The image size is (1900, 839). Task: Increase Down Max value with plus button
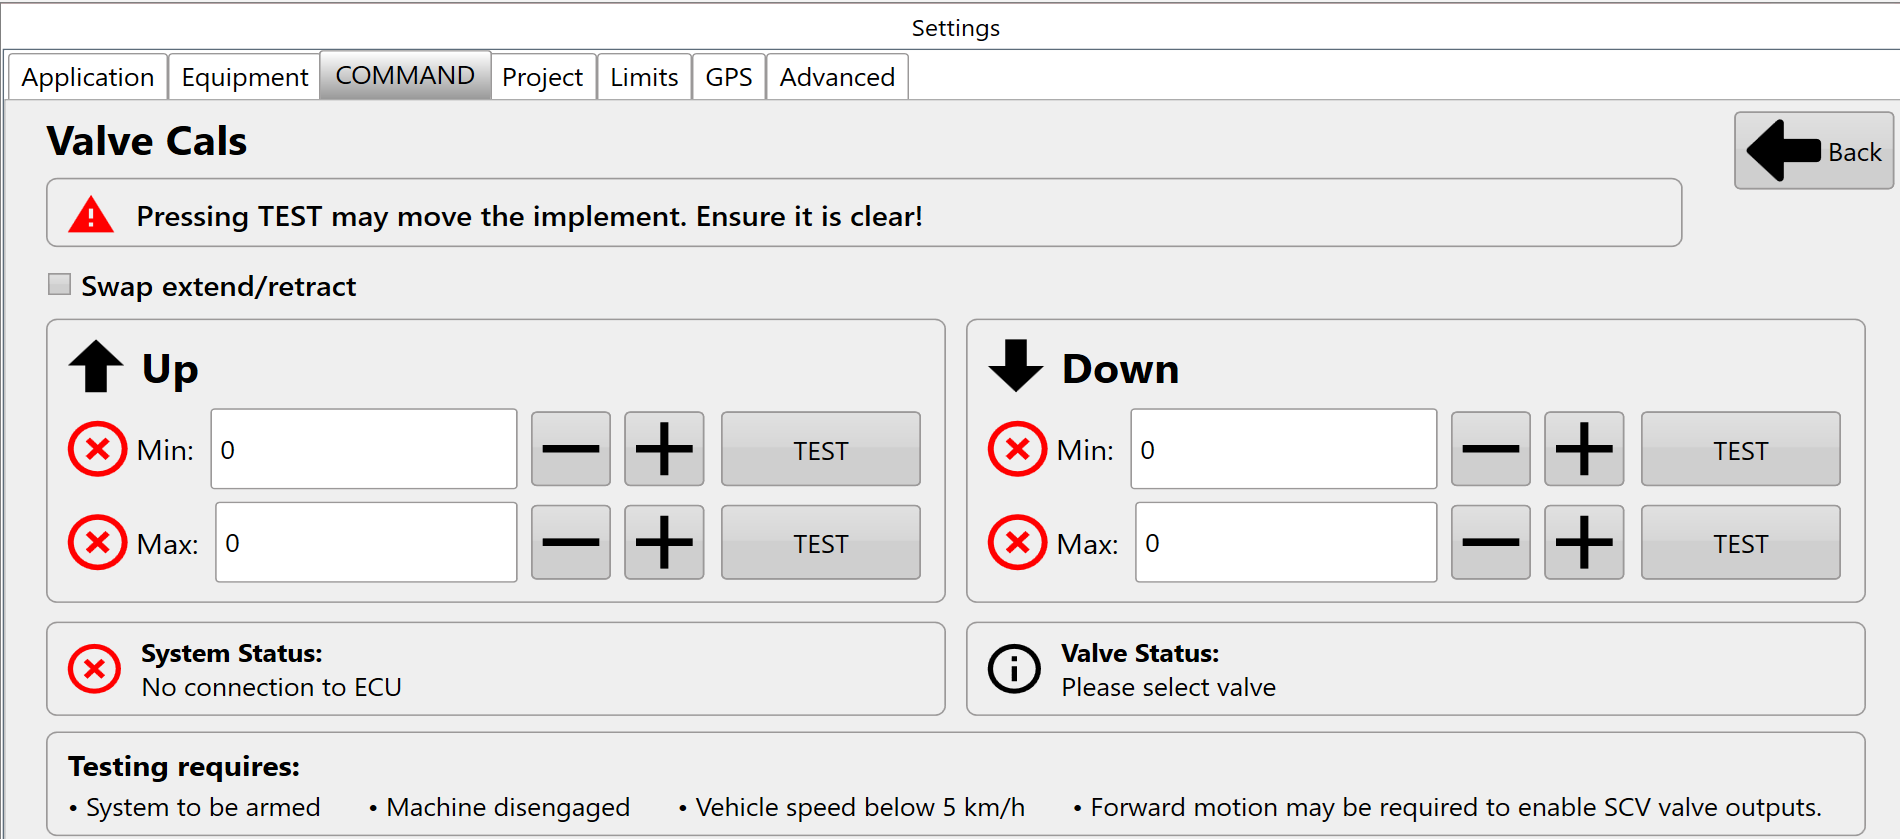[x=1584, y=542]
